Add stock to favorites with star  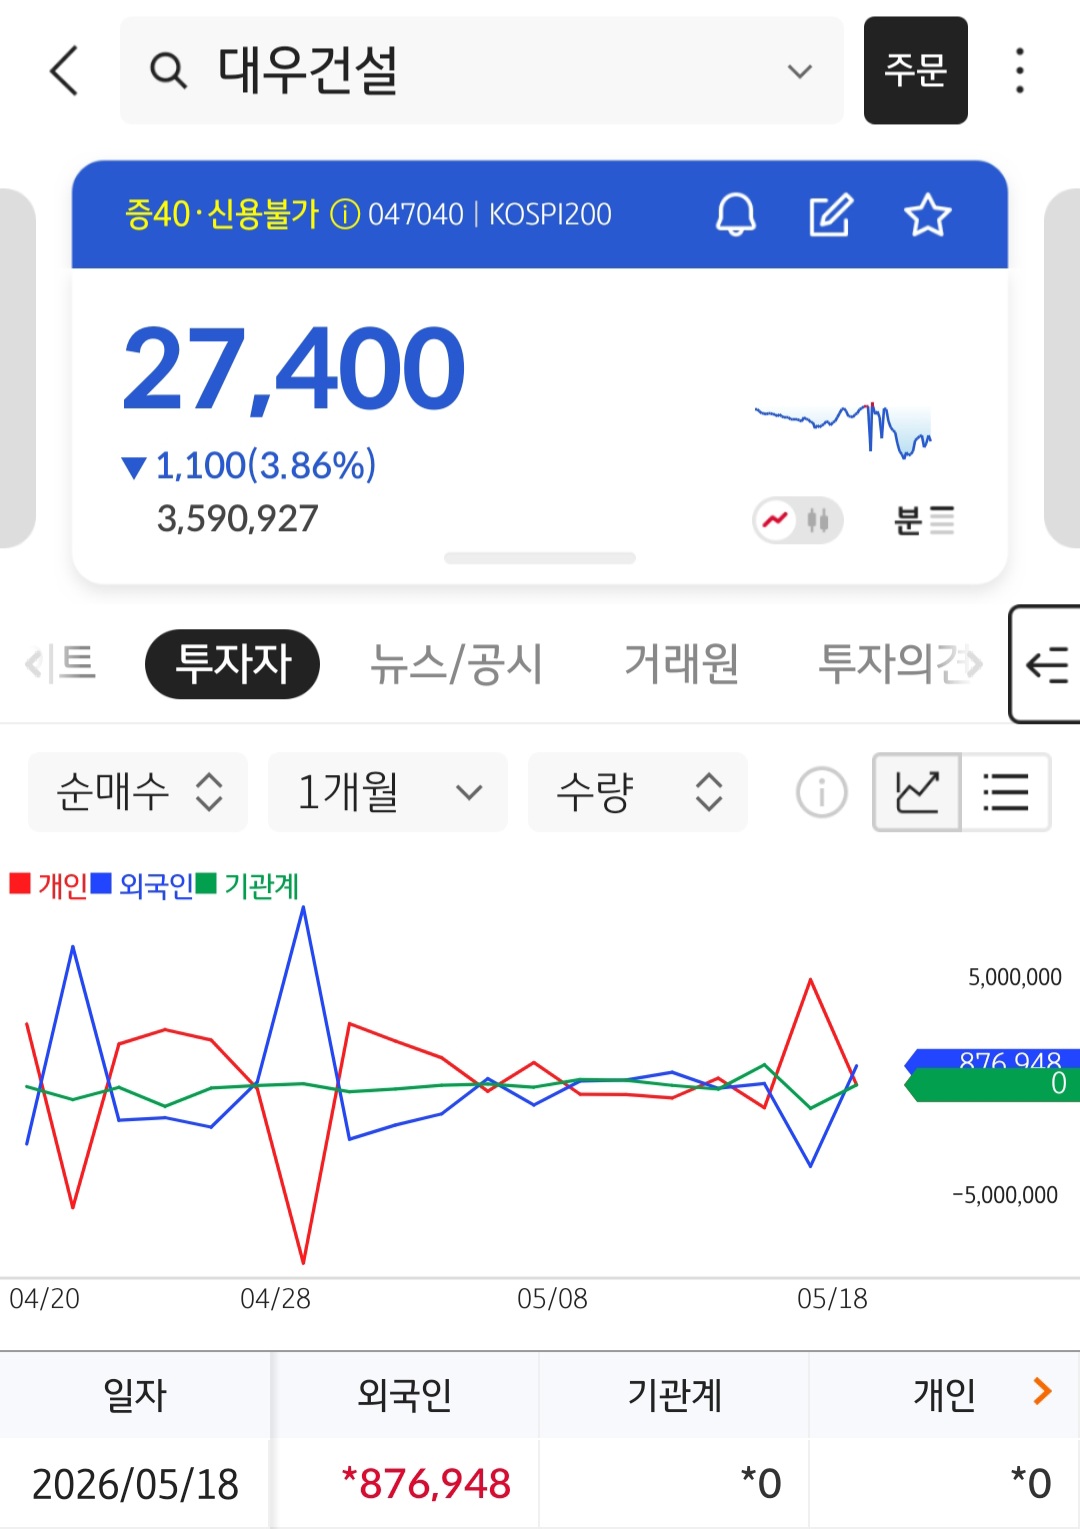click(927, 214)
